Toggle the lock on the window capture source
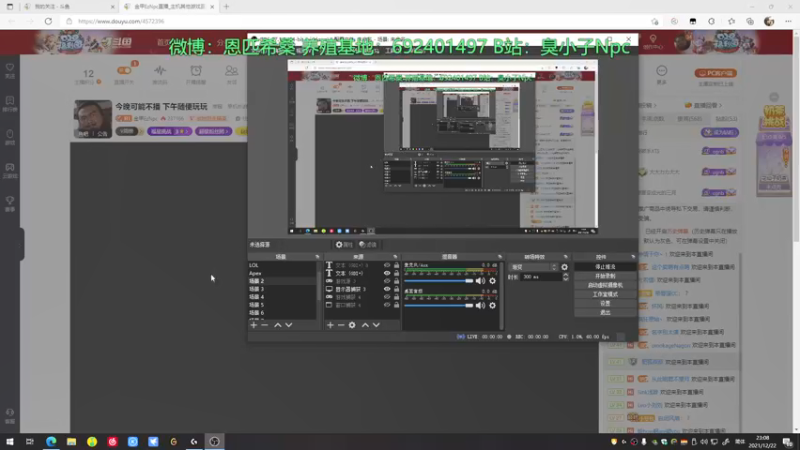The image size is (800, 450). coord(396,305)
